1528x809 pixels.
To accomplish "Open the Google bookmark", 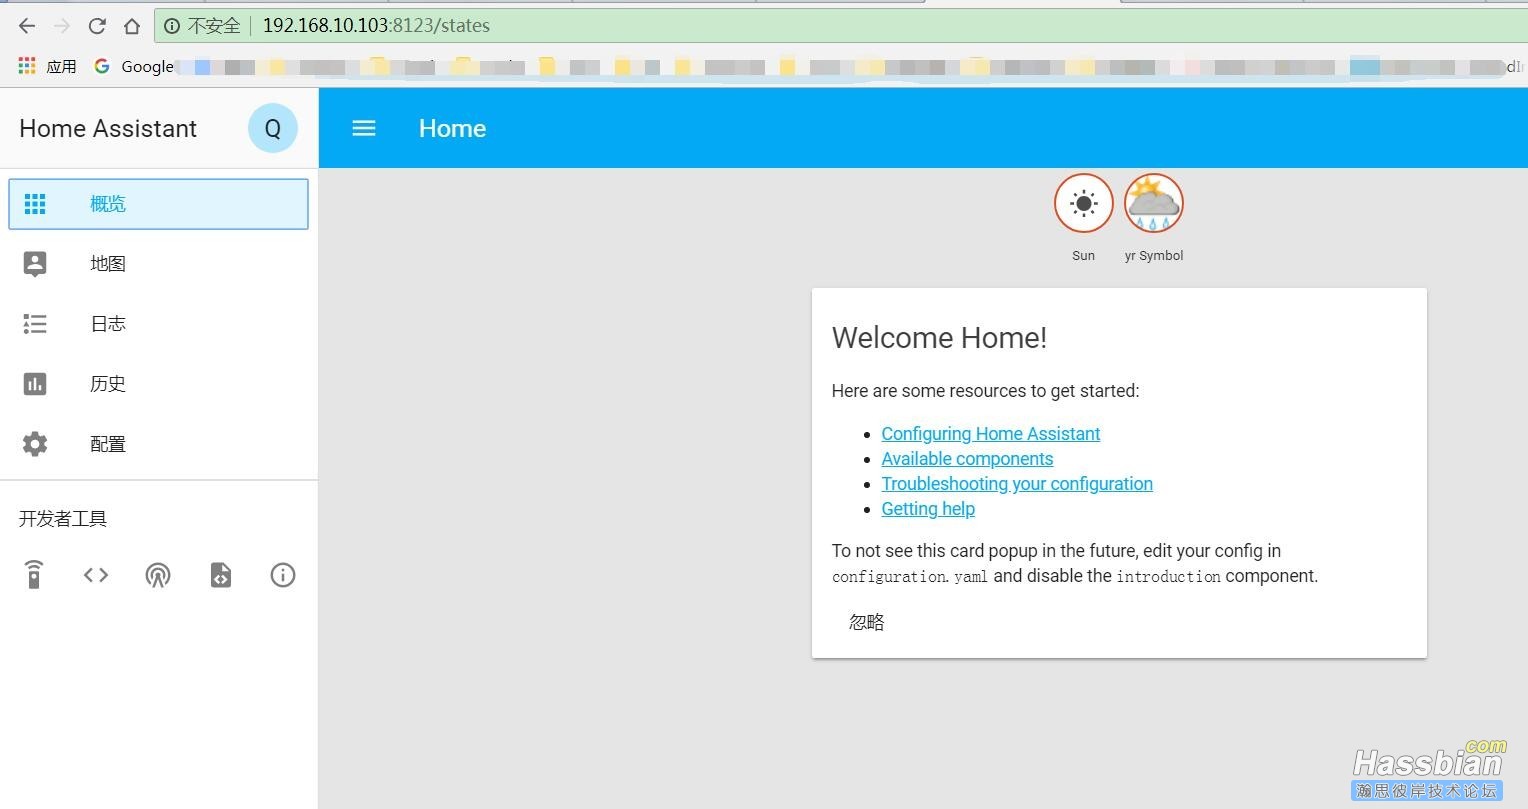I will pyautogui.click(x=134, y=66).
